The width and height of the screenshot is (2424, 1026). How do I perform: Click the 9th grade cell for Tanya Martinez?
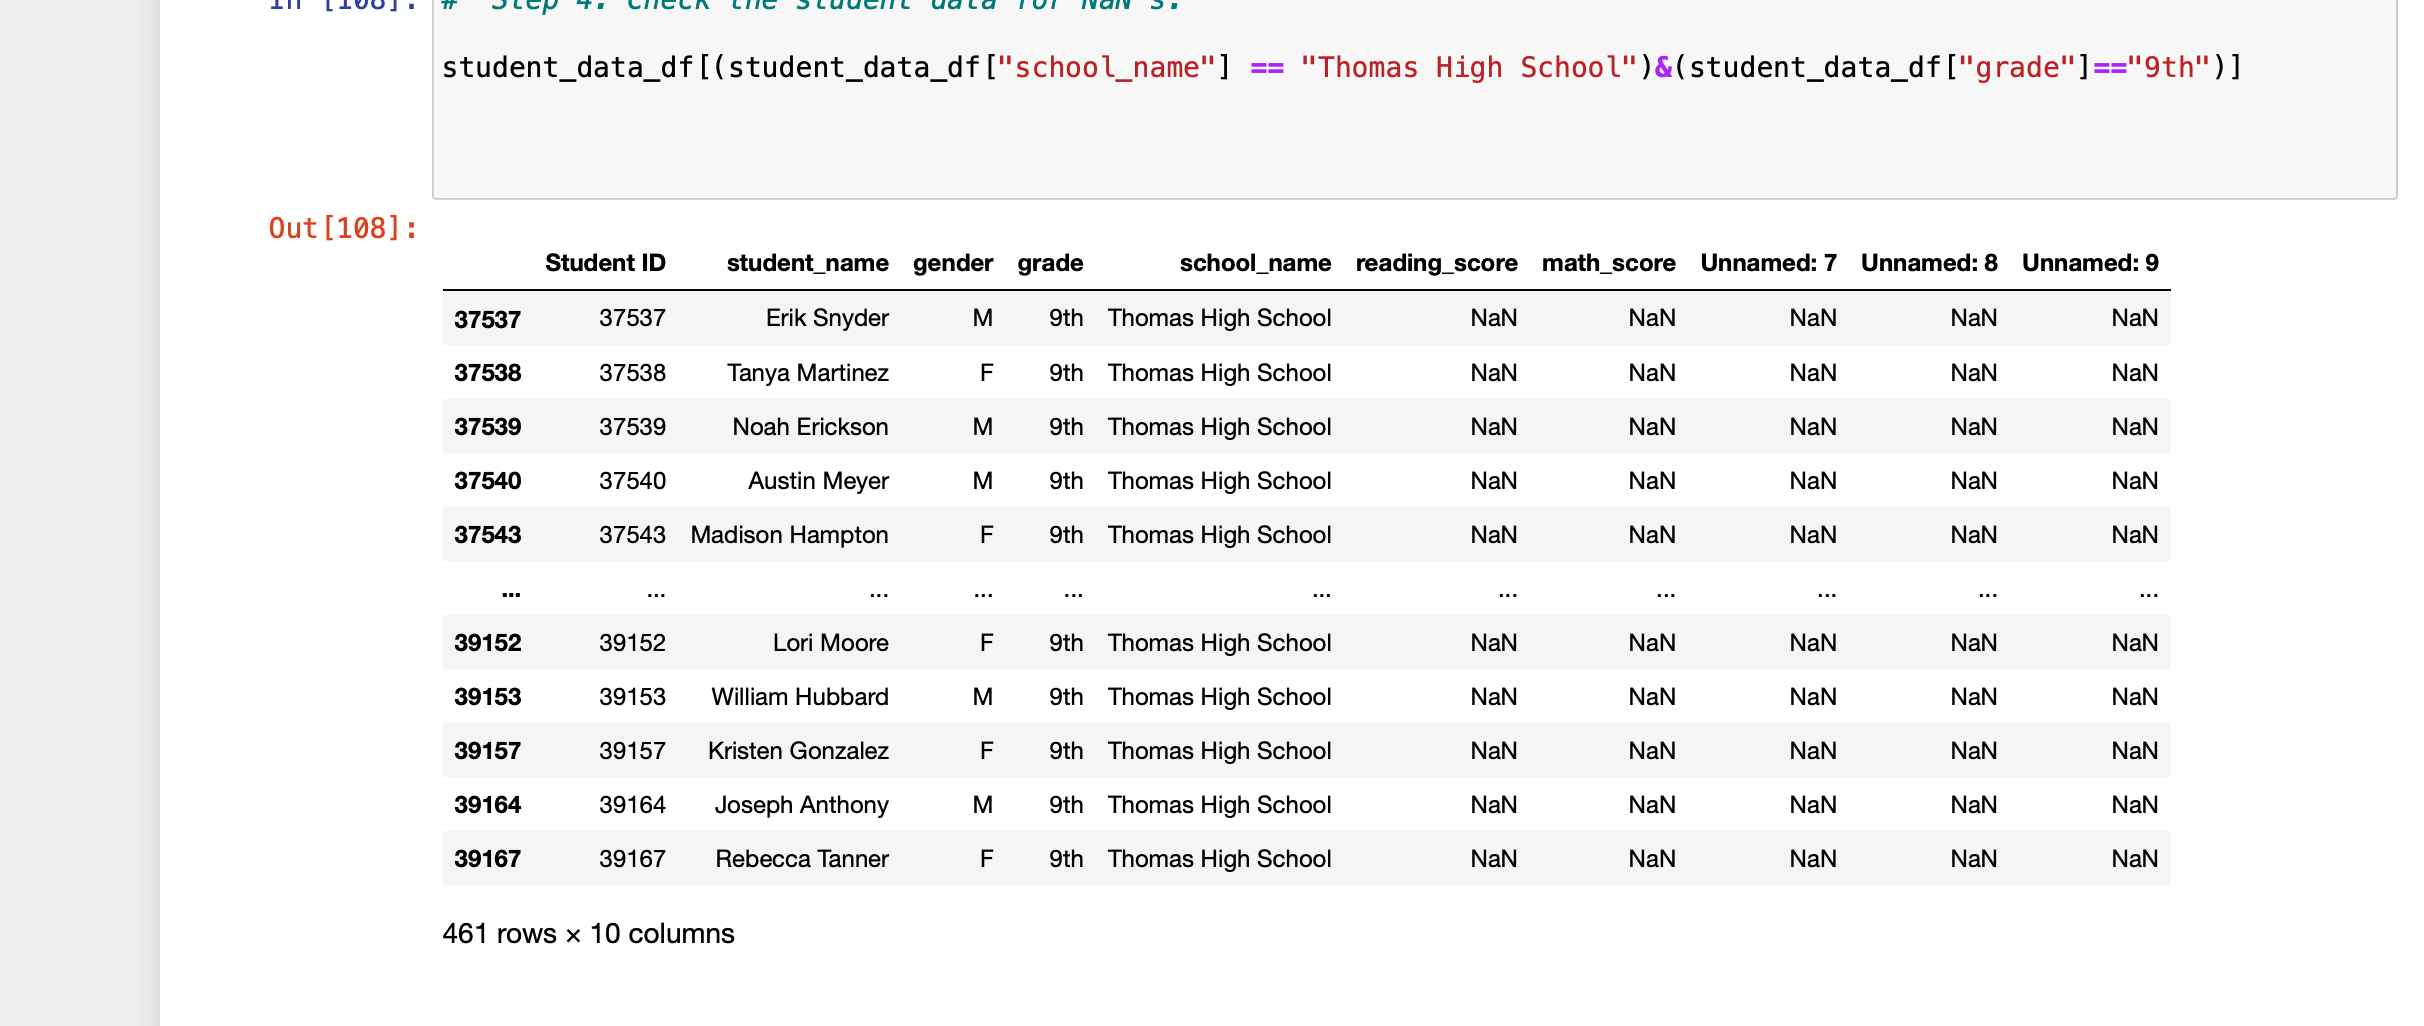pyautogui.click(x=1066, y=373)
